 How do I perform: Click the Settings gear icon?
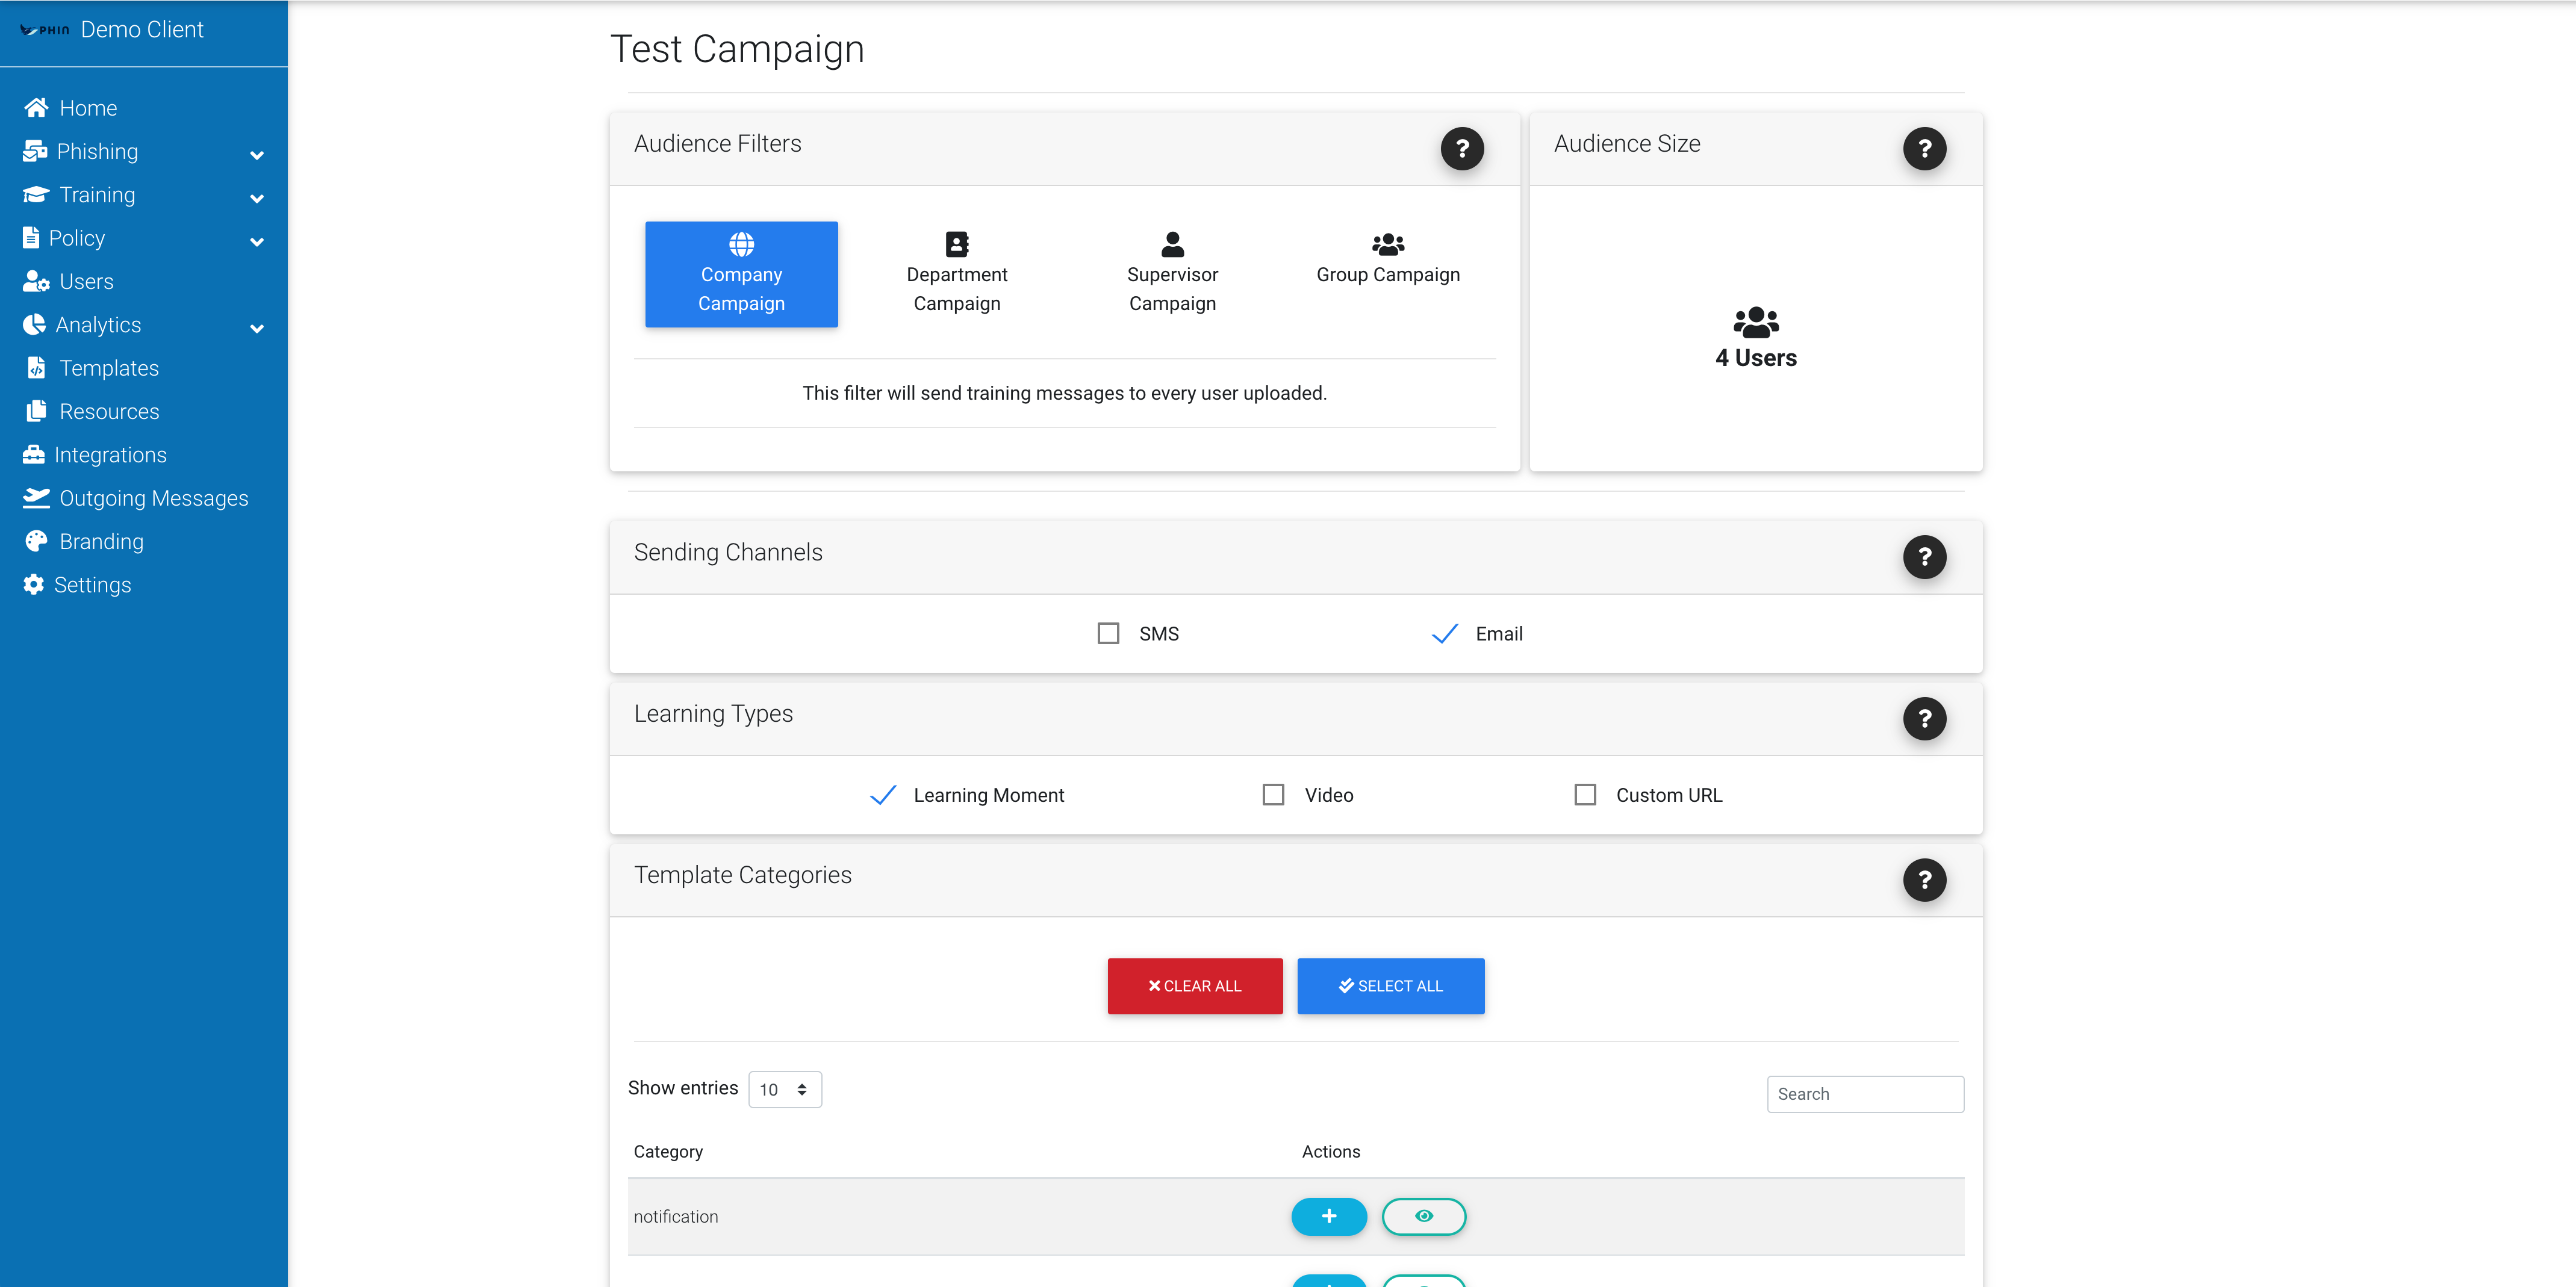[34, 584]
